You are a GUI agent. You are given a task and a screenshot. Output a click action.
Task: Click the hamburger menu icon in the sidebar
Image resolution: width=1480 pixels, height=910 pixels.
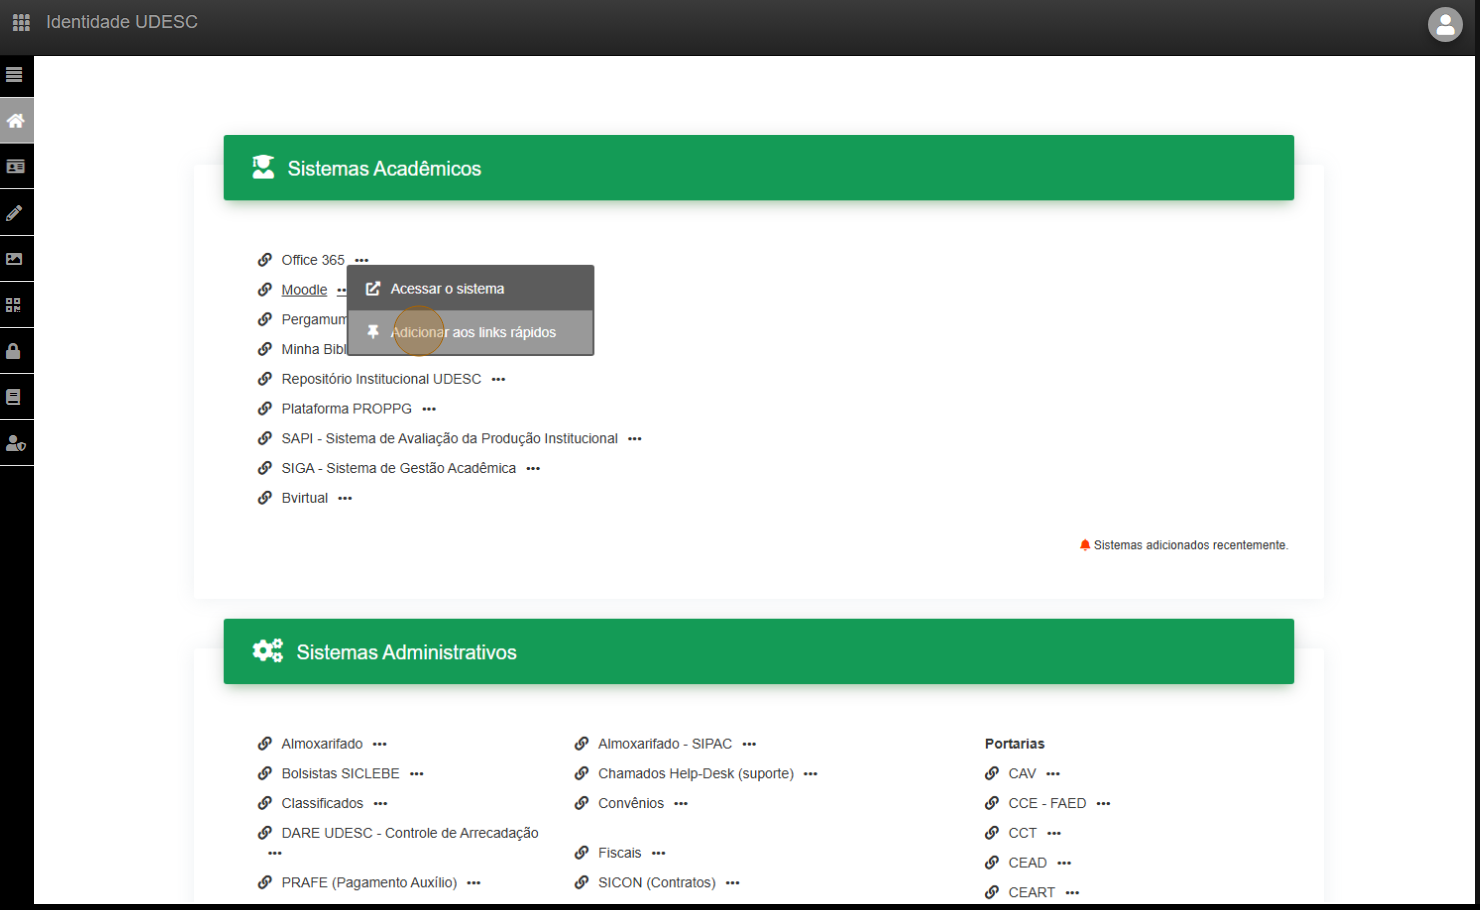click(x=15, y=75)
